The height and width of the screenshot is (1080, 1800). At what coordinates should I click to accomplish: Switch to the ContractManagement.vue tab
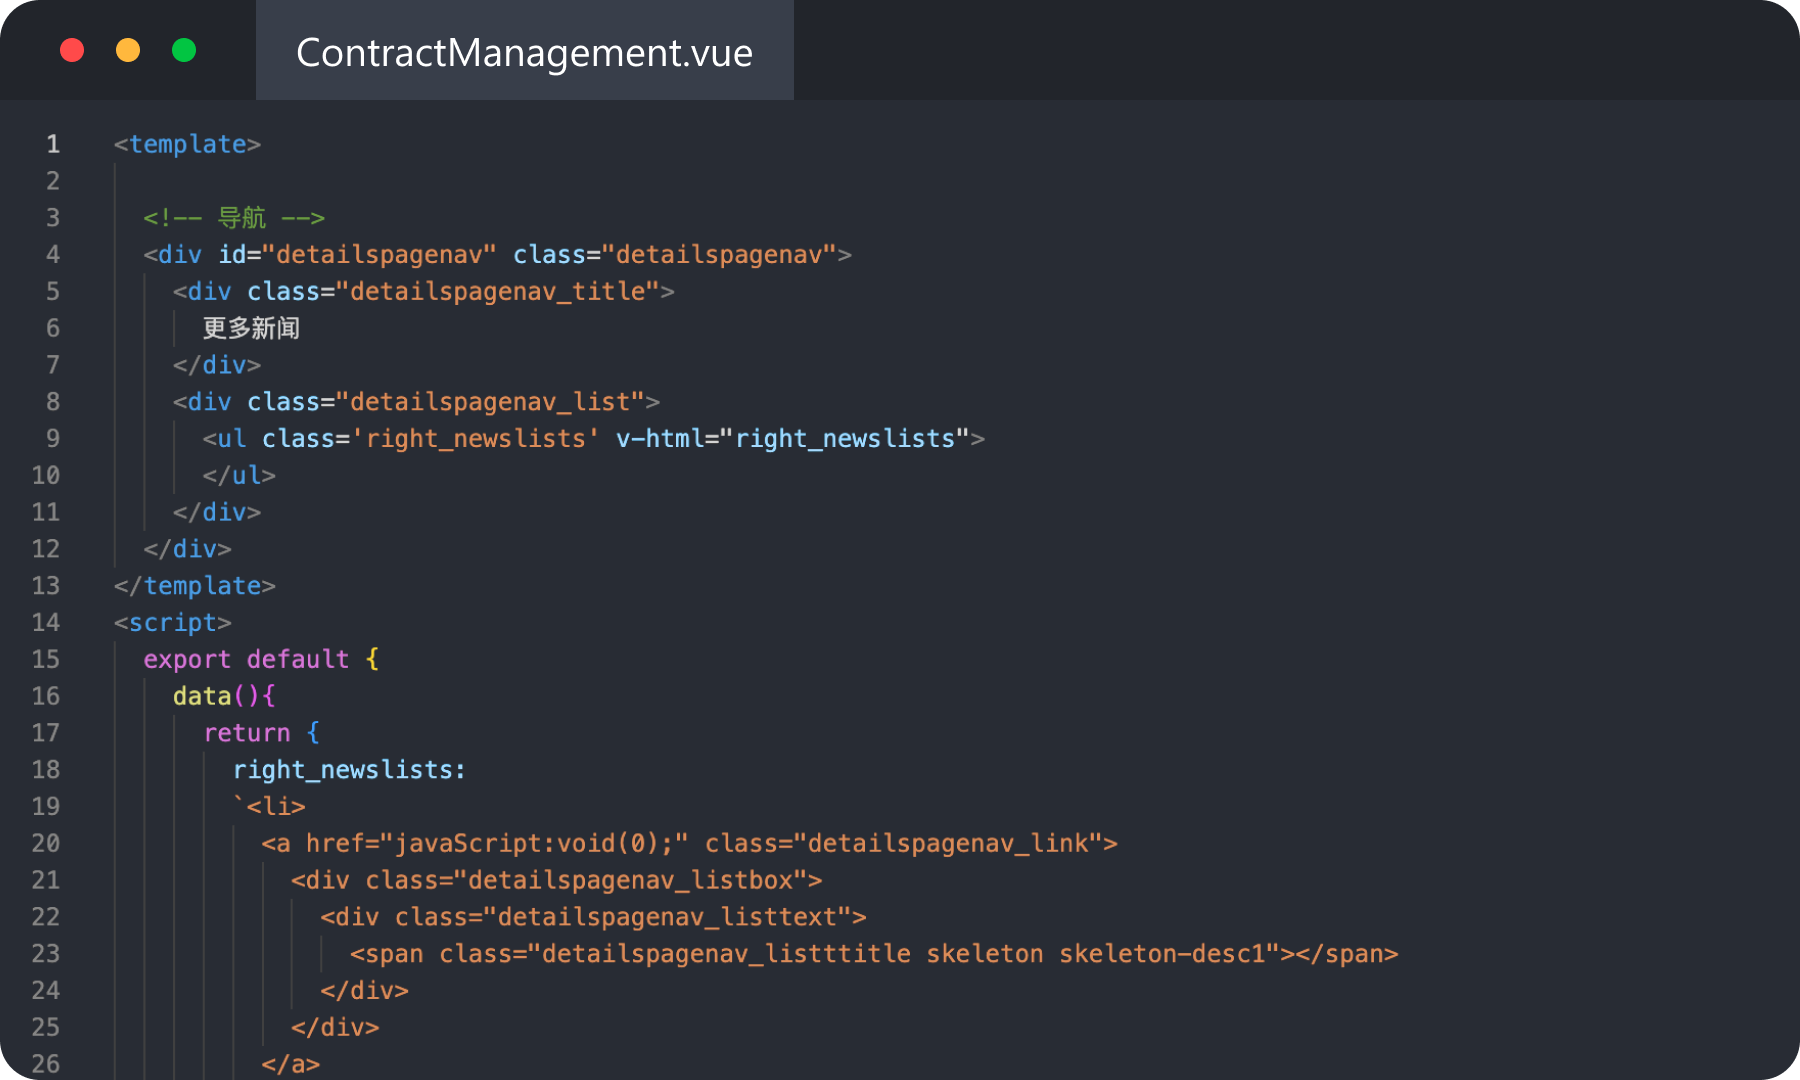click(x=524, y=52)
